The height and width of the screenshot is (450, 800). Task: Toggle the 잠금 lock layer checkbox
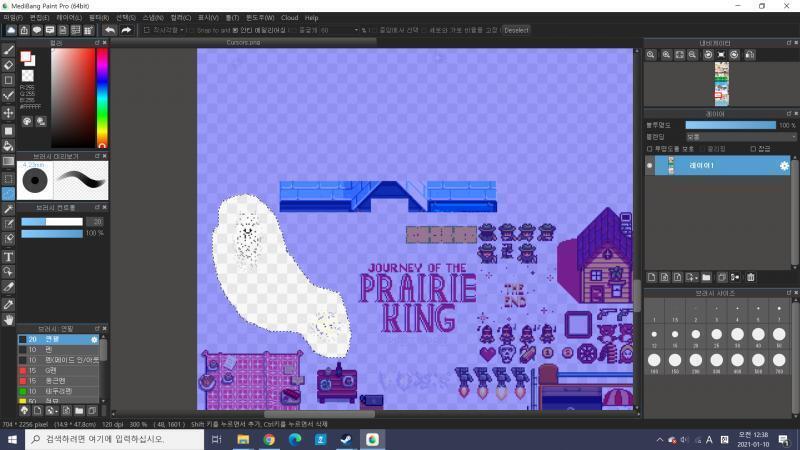pyautogui.click(x=753, y=149)
